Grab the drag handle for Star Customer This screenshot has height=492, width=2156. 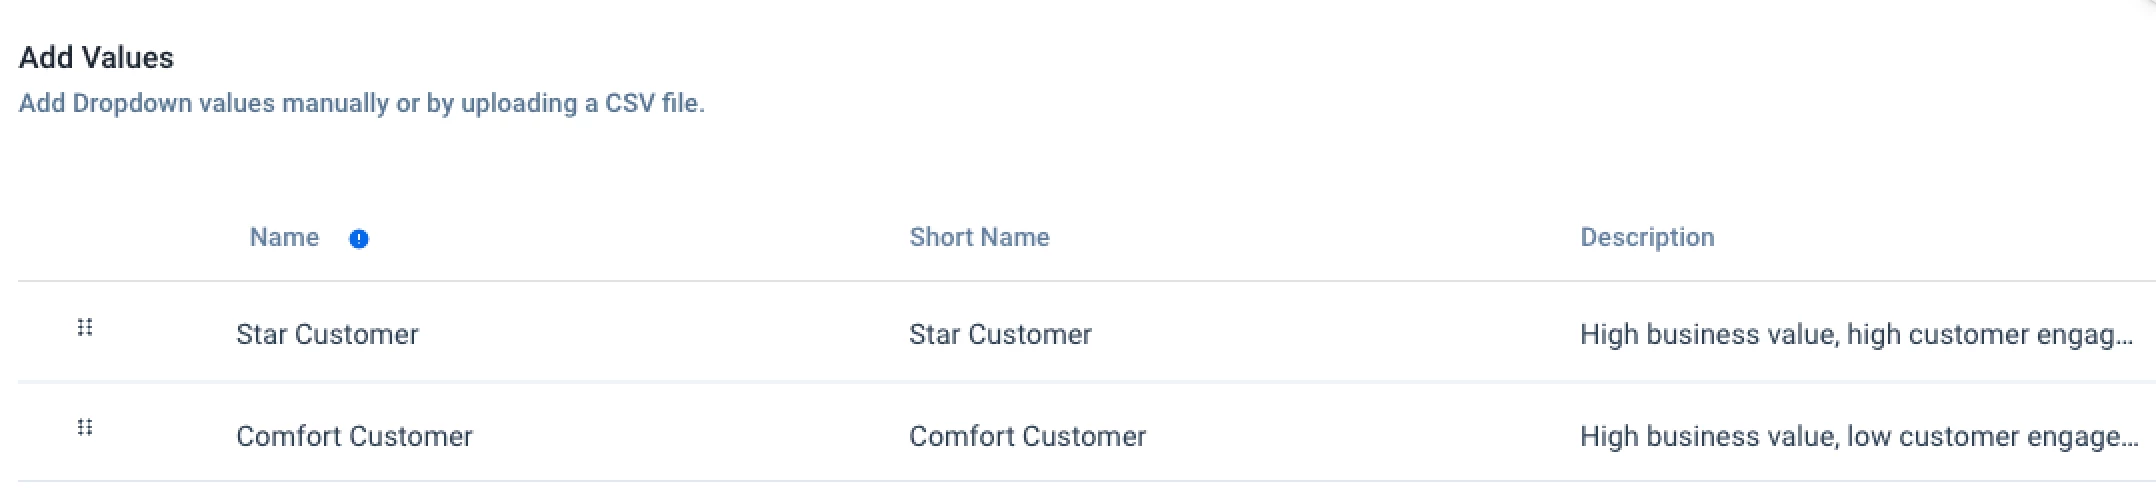pyautogui.click(x=85, y=327)
